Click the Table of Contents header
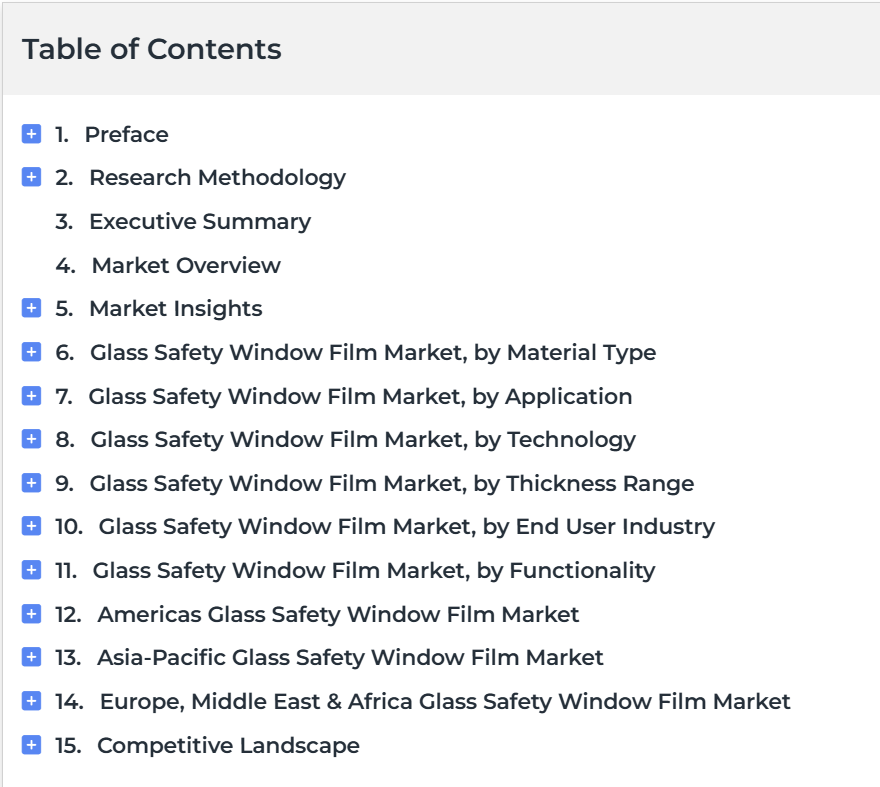Image resolution: width=880 pixels, height=787 pixels. tap(152, 49)
